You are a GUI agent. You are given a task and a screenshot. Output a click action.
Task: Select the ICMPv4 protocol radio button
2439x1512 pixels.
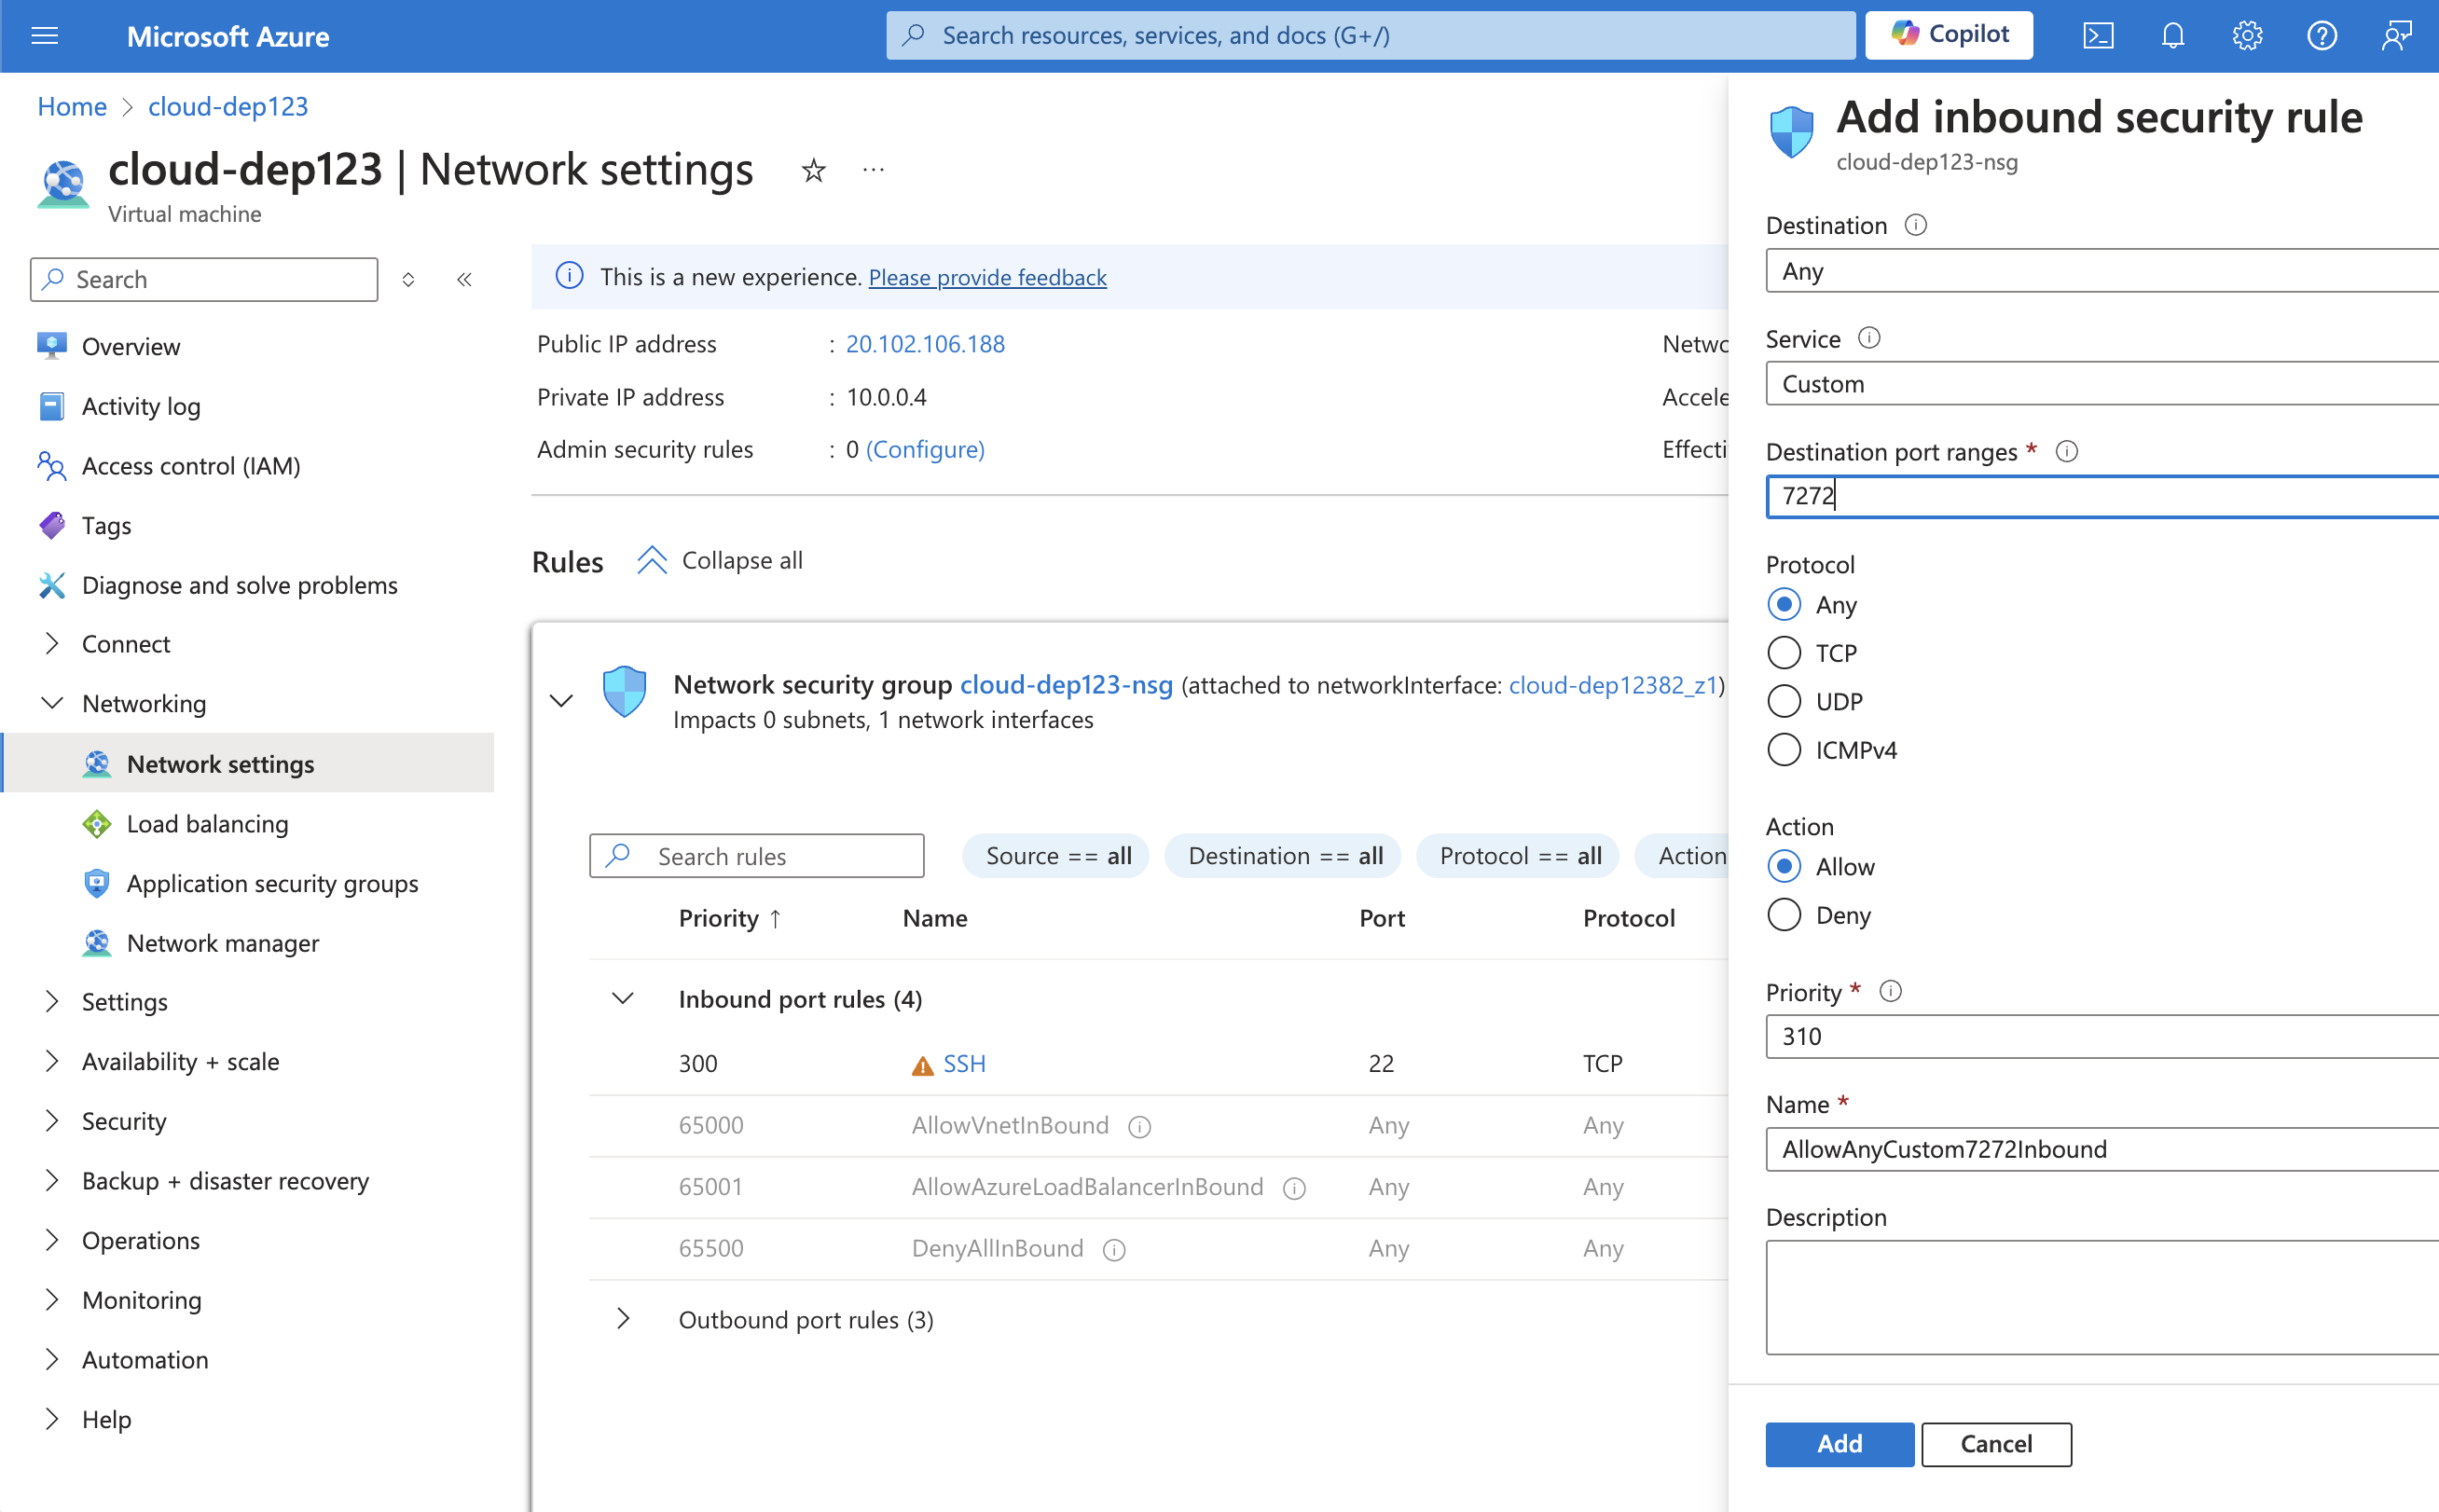(1783, 750)
